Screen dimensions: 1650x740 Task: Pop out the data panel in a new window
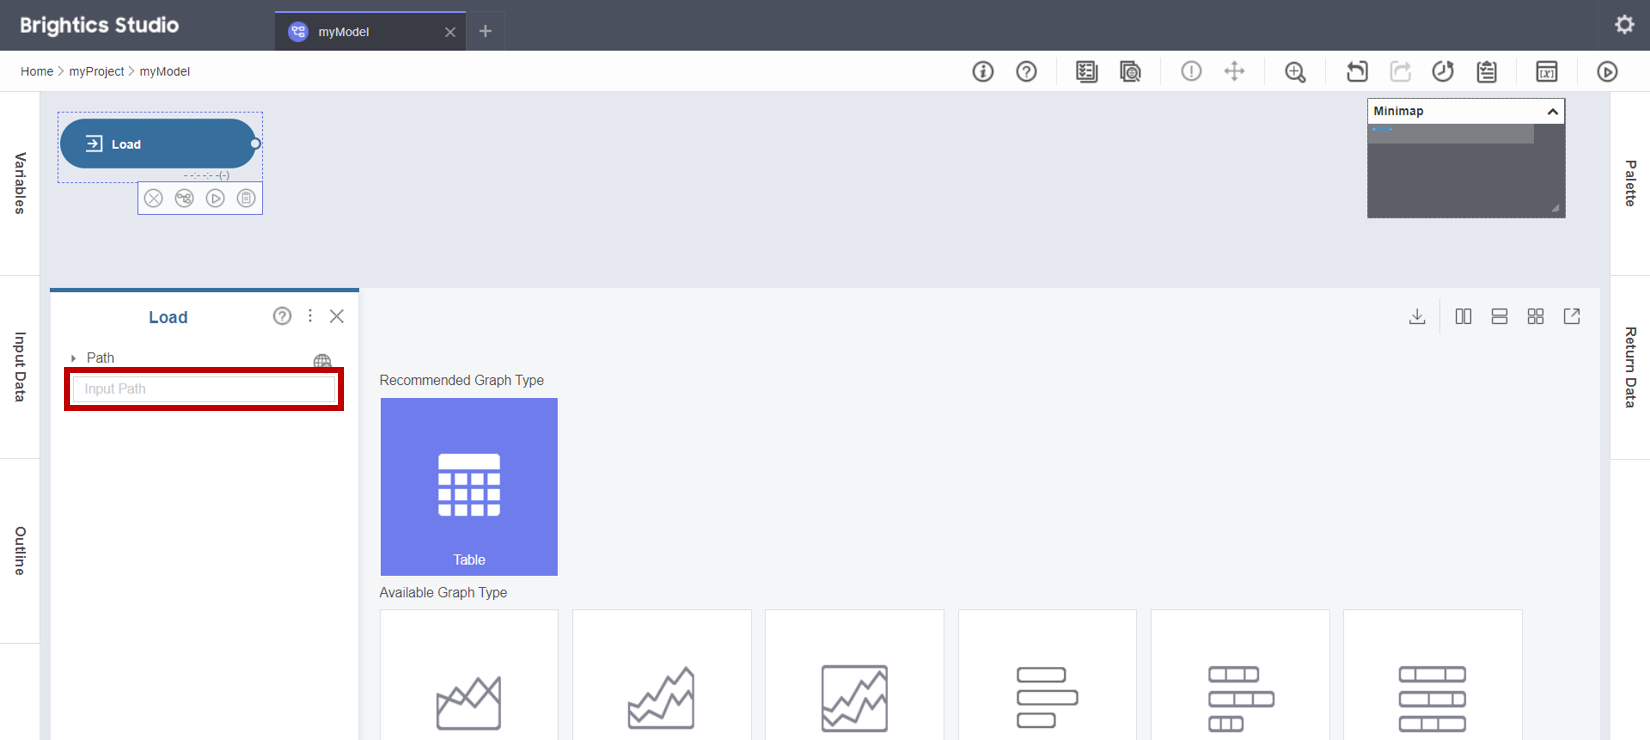tap(1572, 316)
